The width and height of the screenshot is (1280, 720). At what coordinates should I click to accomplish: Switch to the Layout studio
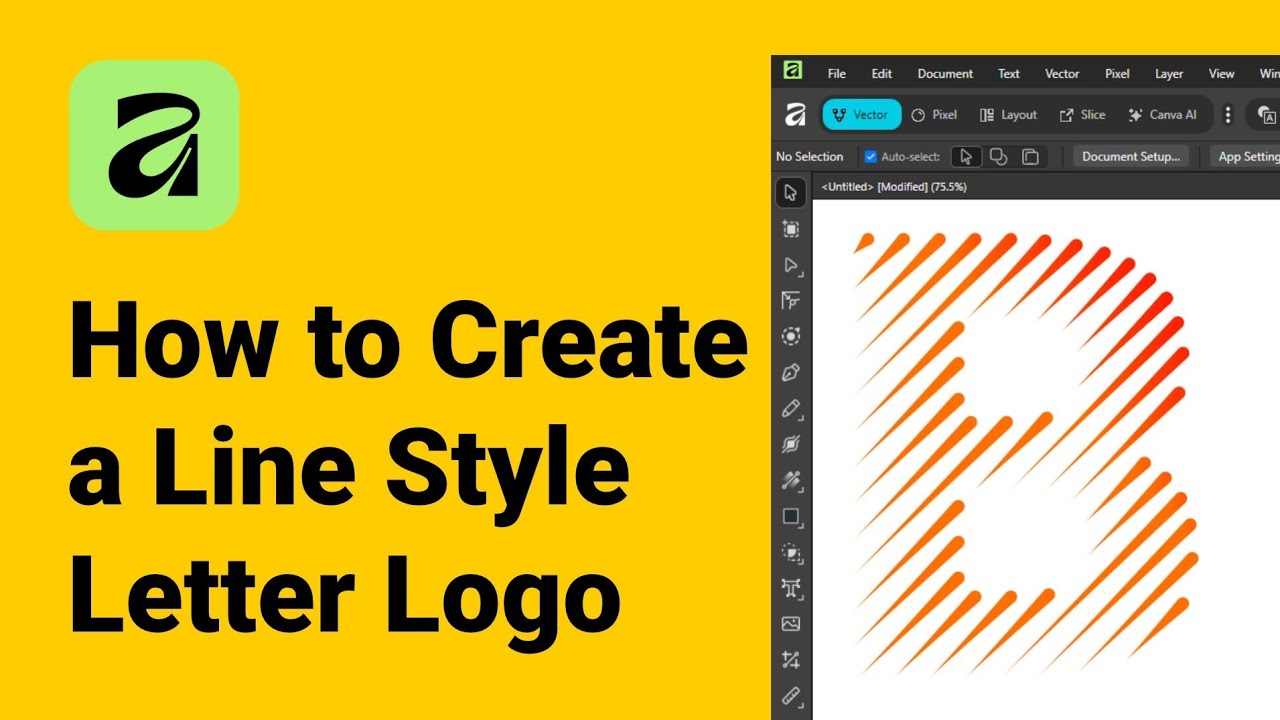[1008, 115]
